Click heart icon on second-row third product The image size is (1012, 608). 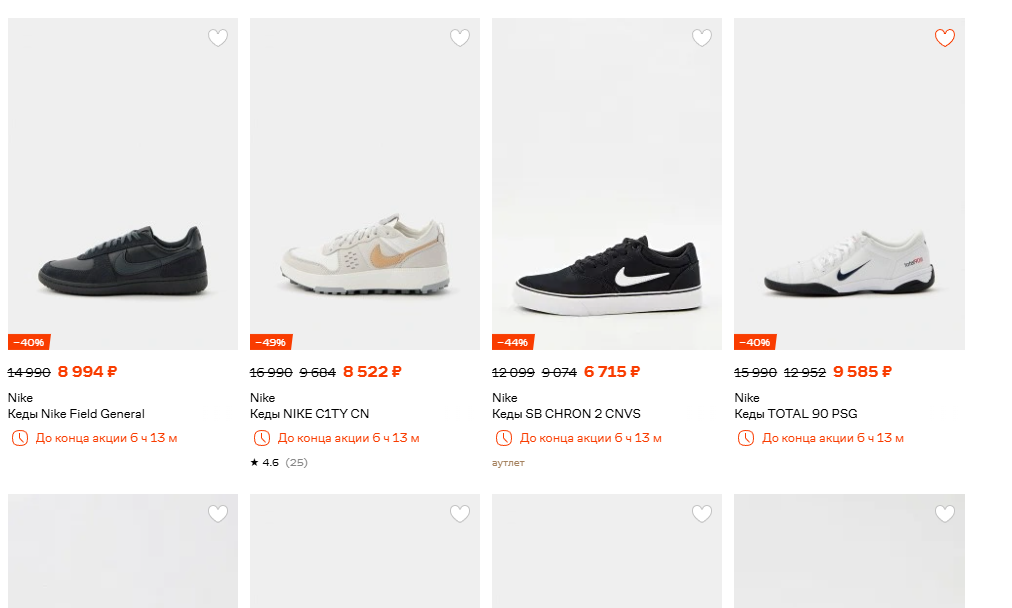tap(702, 514)
